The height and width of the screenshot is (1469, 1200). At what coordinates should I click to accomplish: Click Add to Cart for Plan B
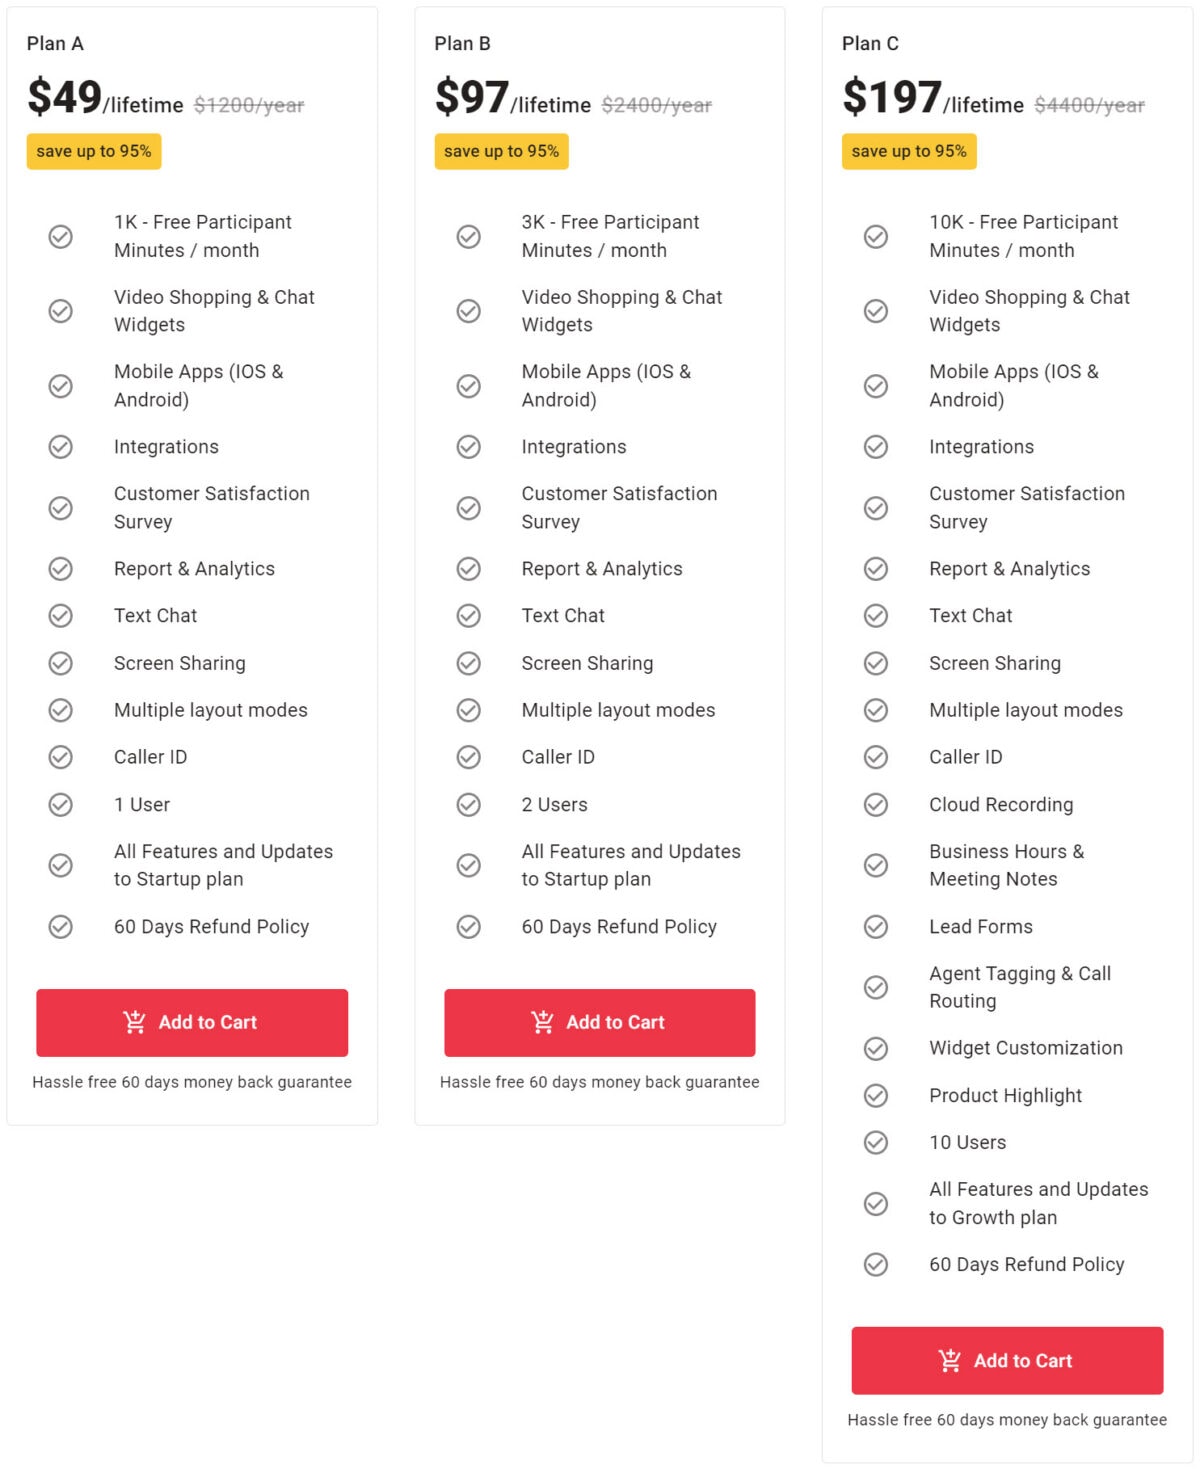pyautogui.click(x=600, y=1022)
